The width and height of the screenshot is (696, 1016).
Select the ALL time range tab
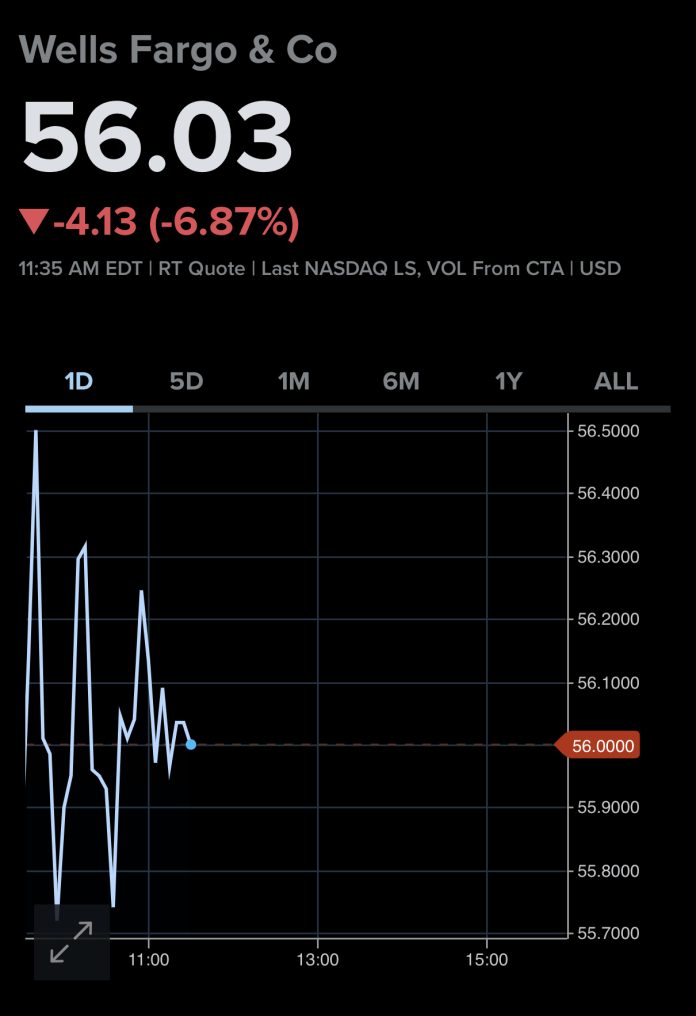[616, 381]
